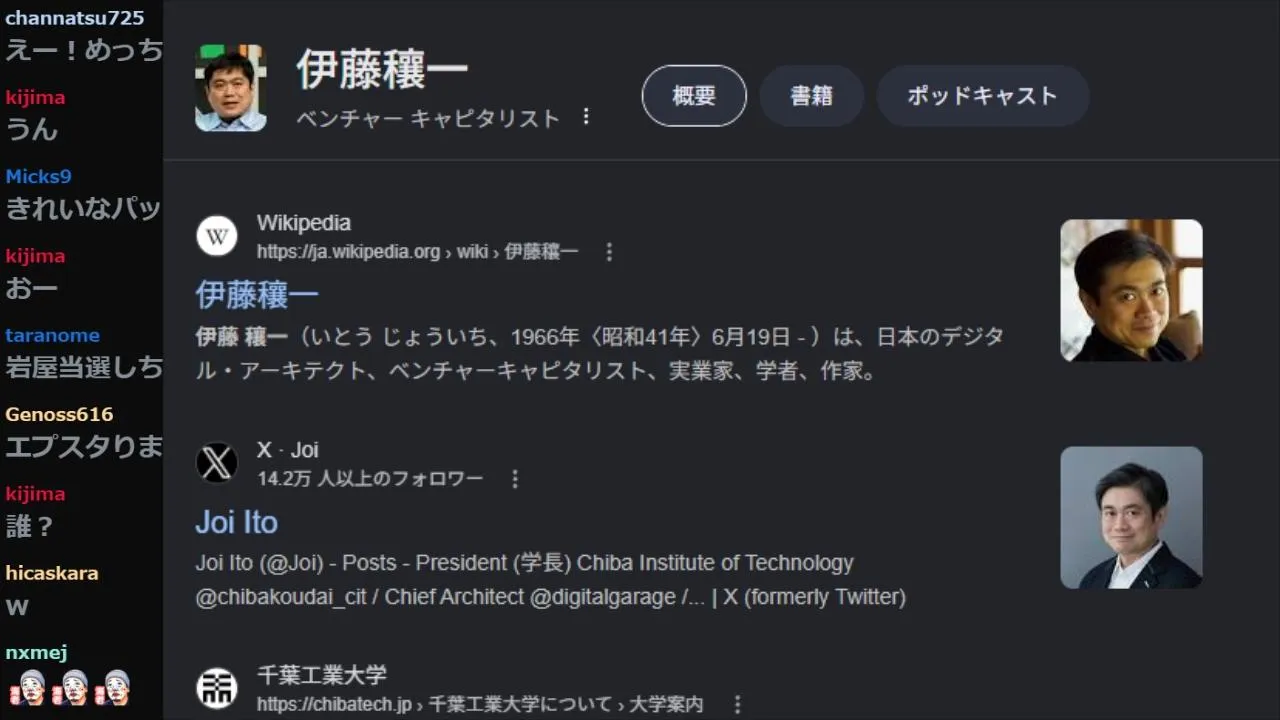
Task: Open the Joi Ito X profile link
Action: click(236, 522)
